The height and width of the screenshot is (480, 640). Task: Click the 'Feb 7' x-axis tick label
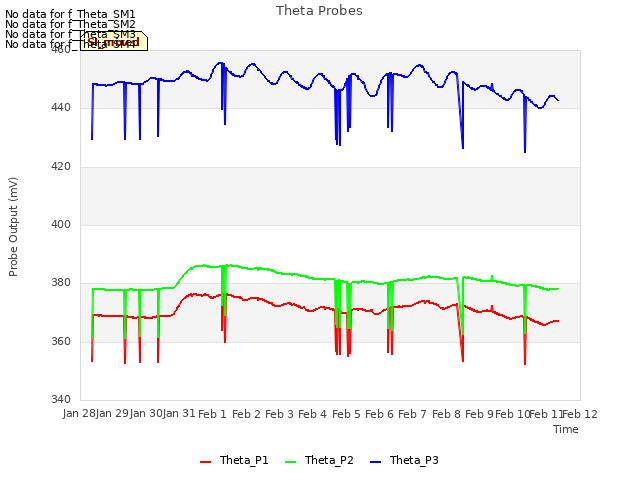[x=412, y=414]
